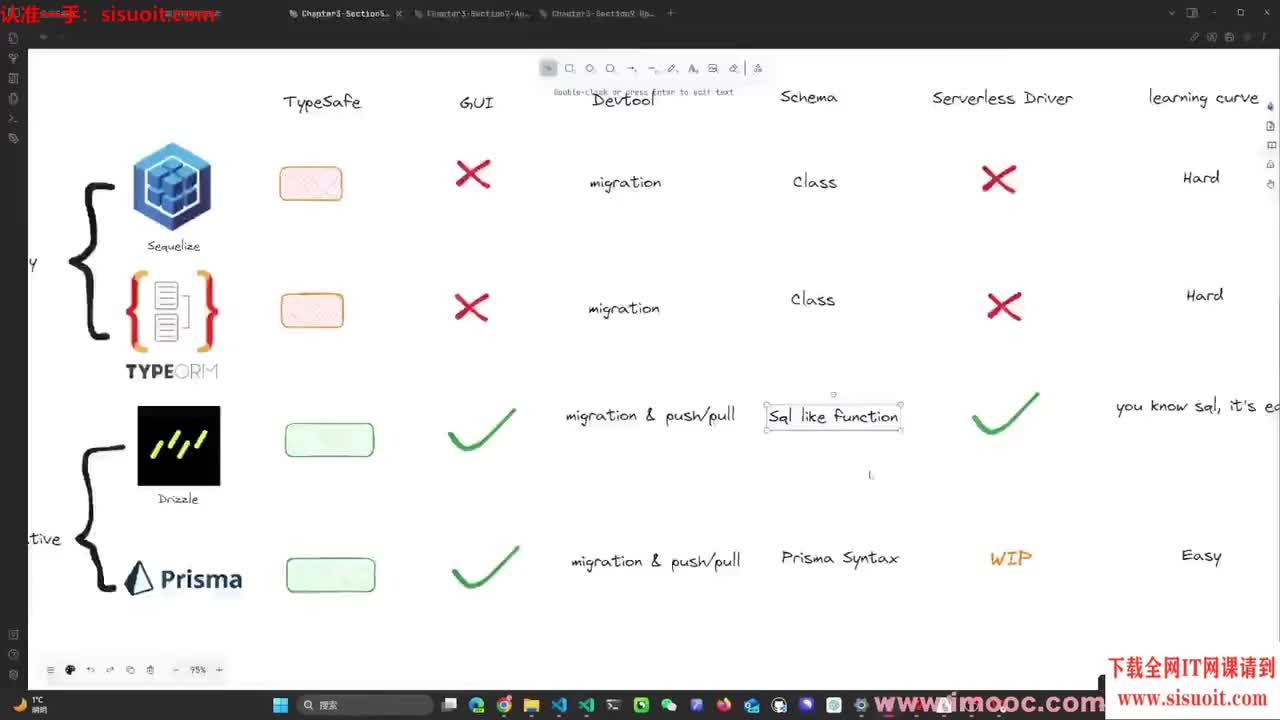Undo the last canvas action
The image size is (1280, 720).
click(90, 670)
